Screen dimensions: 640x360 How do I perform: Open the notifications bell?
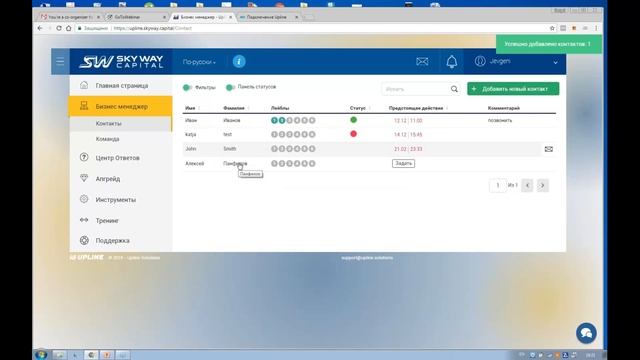coord(451,62)
